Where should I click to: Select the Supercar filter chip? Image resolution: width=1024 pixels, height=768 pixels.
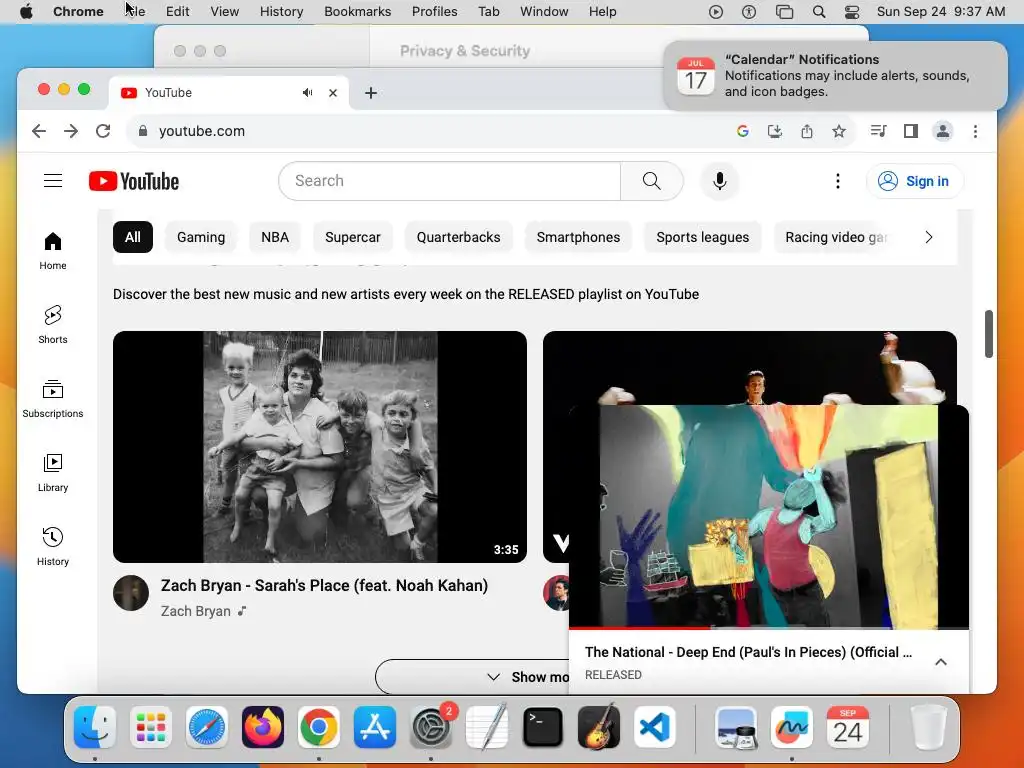click(x=353, y=237)
